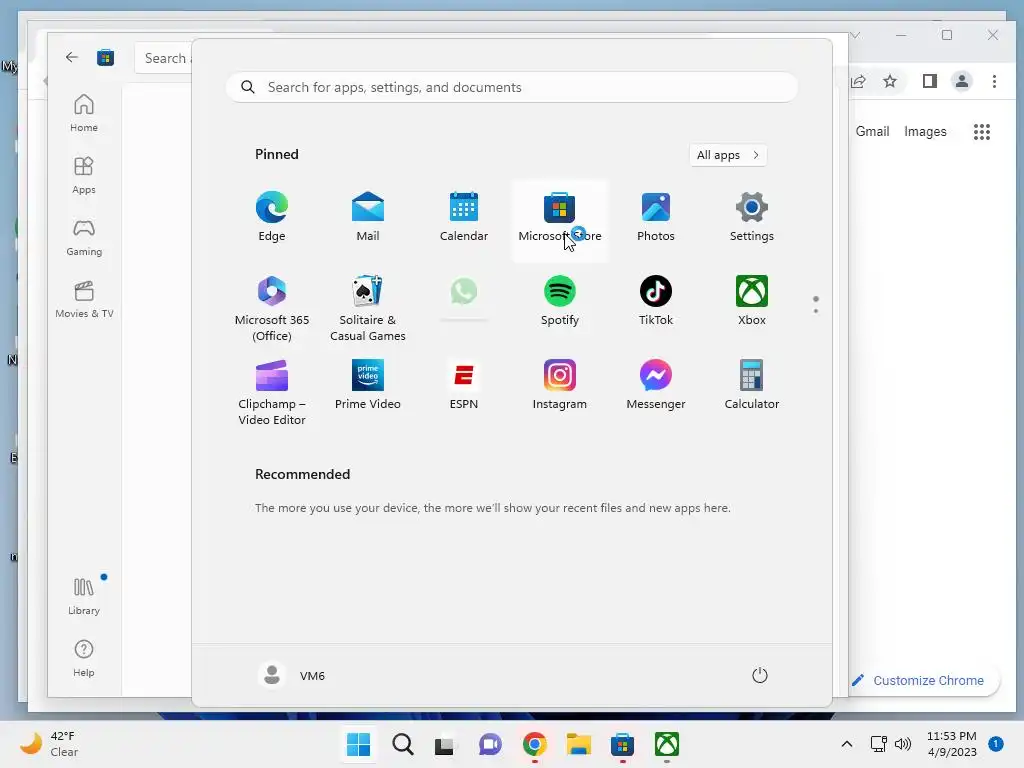Launch the Xbox pinned app
The width and height of the screenshot is (1024, 768).
pyautogui.click(x=752, y=301)
